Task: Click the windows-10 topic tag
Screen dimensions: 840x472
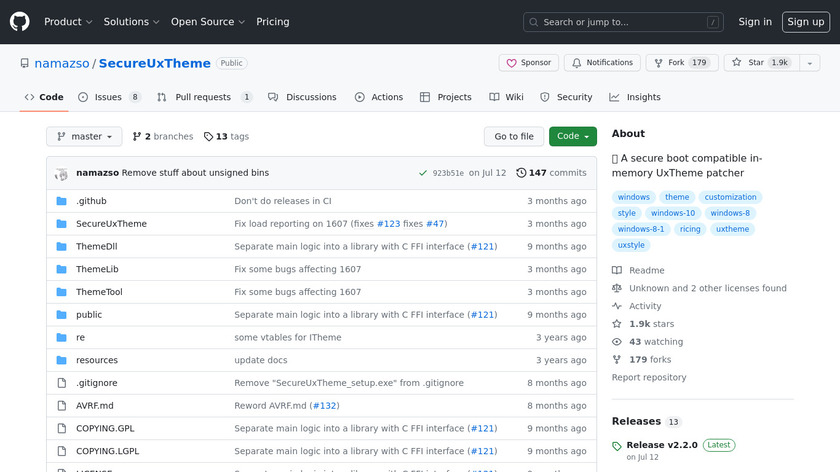Action: (672, 213)
